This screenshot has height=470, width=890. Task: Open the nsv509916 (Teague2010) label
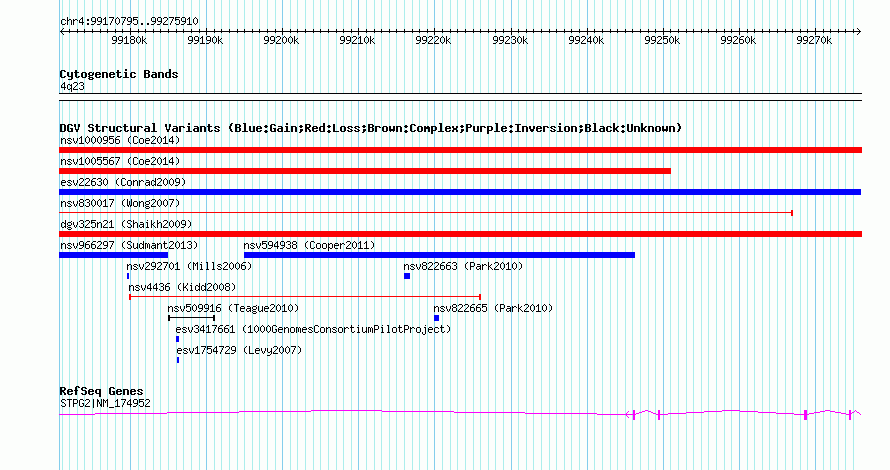coord(233,308)
